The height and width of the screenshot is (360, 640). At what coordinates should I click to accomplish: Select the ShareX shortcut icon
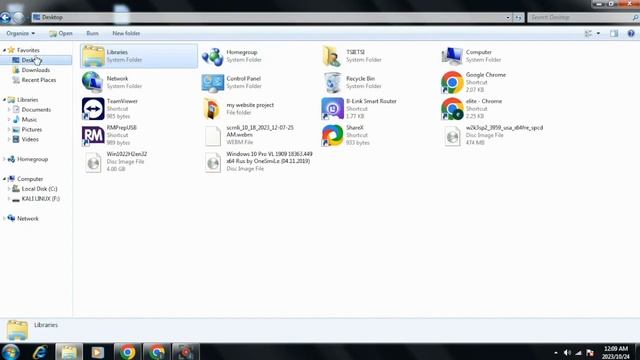pos(332,135)
